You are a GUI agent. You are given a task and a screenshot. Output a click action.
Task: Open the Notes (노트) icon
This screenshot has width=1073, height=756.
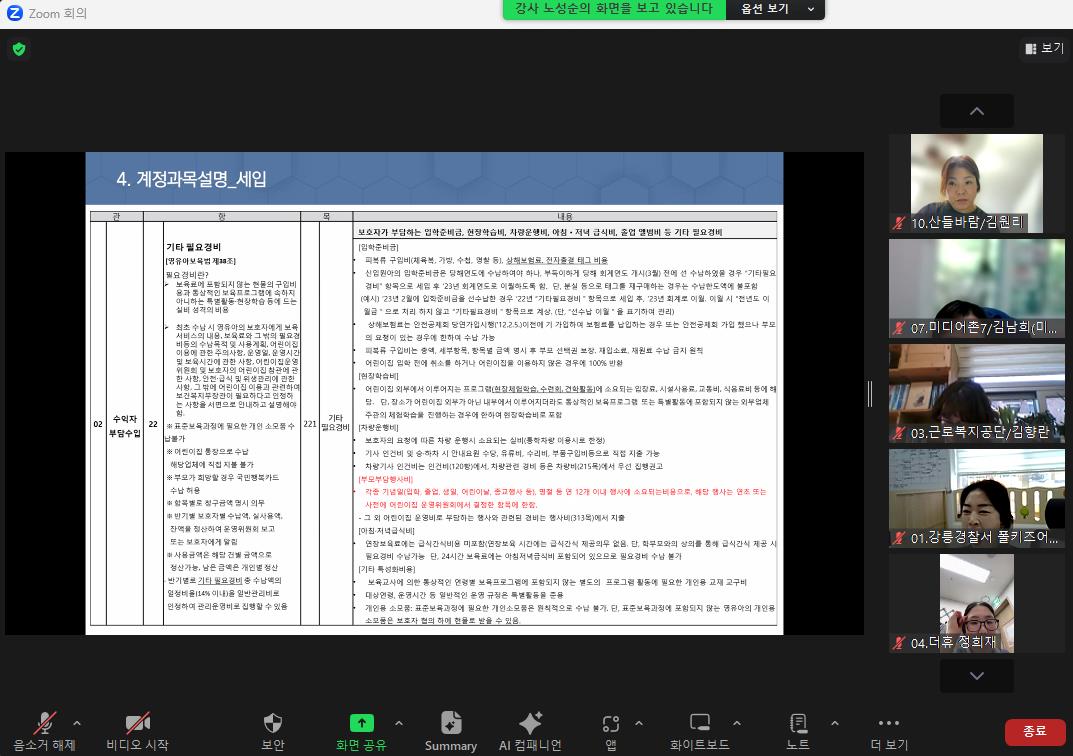coord(798,723)
